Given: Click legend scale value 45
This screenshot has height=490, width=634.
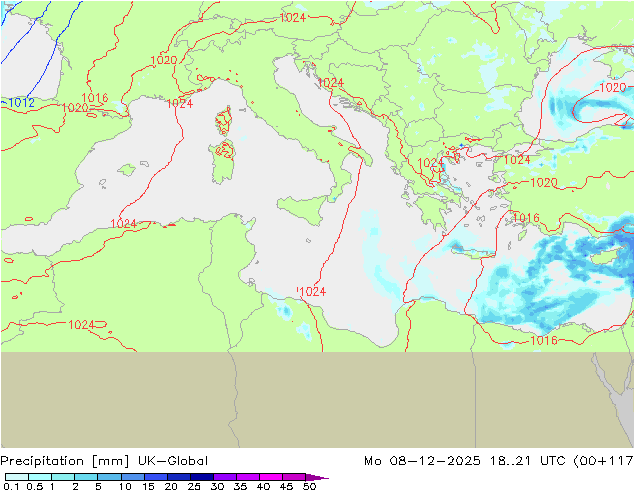Looking at the screenshot, I should [286, 486].
